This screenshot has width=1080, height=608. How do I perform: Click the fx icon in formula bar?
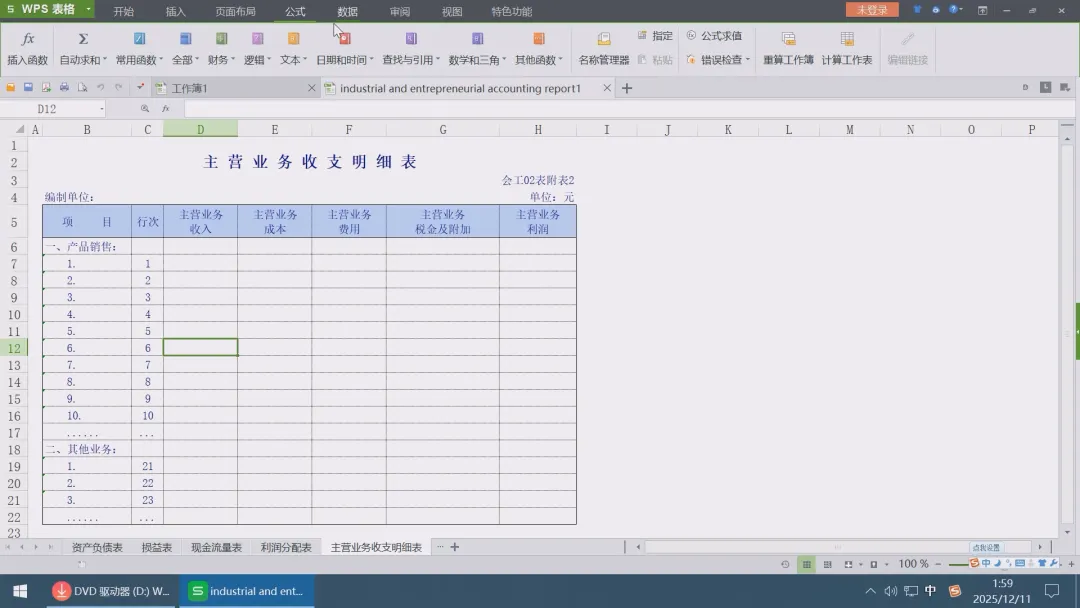pyautogui.click(x=165, y=109)
